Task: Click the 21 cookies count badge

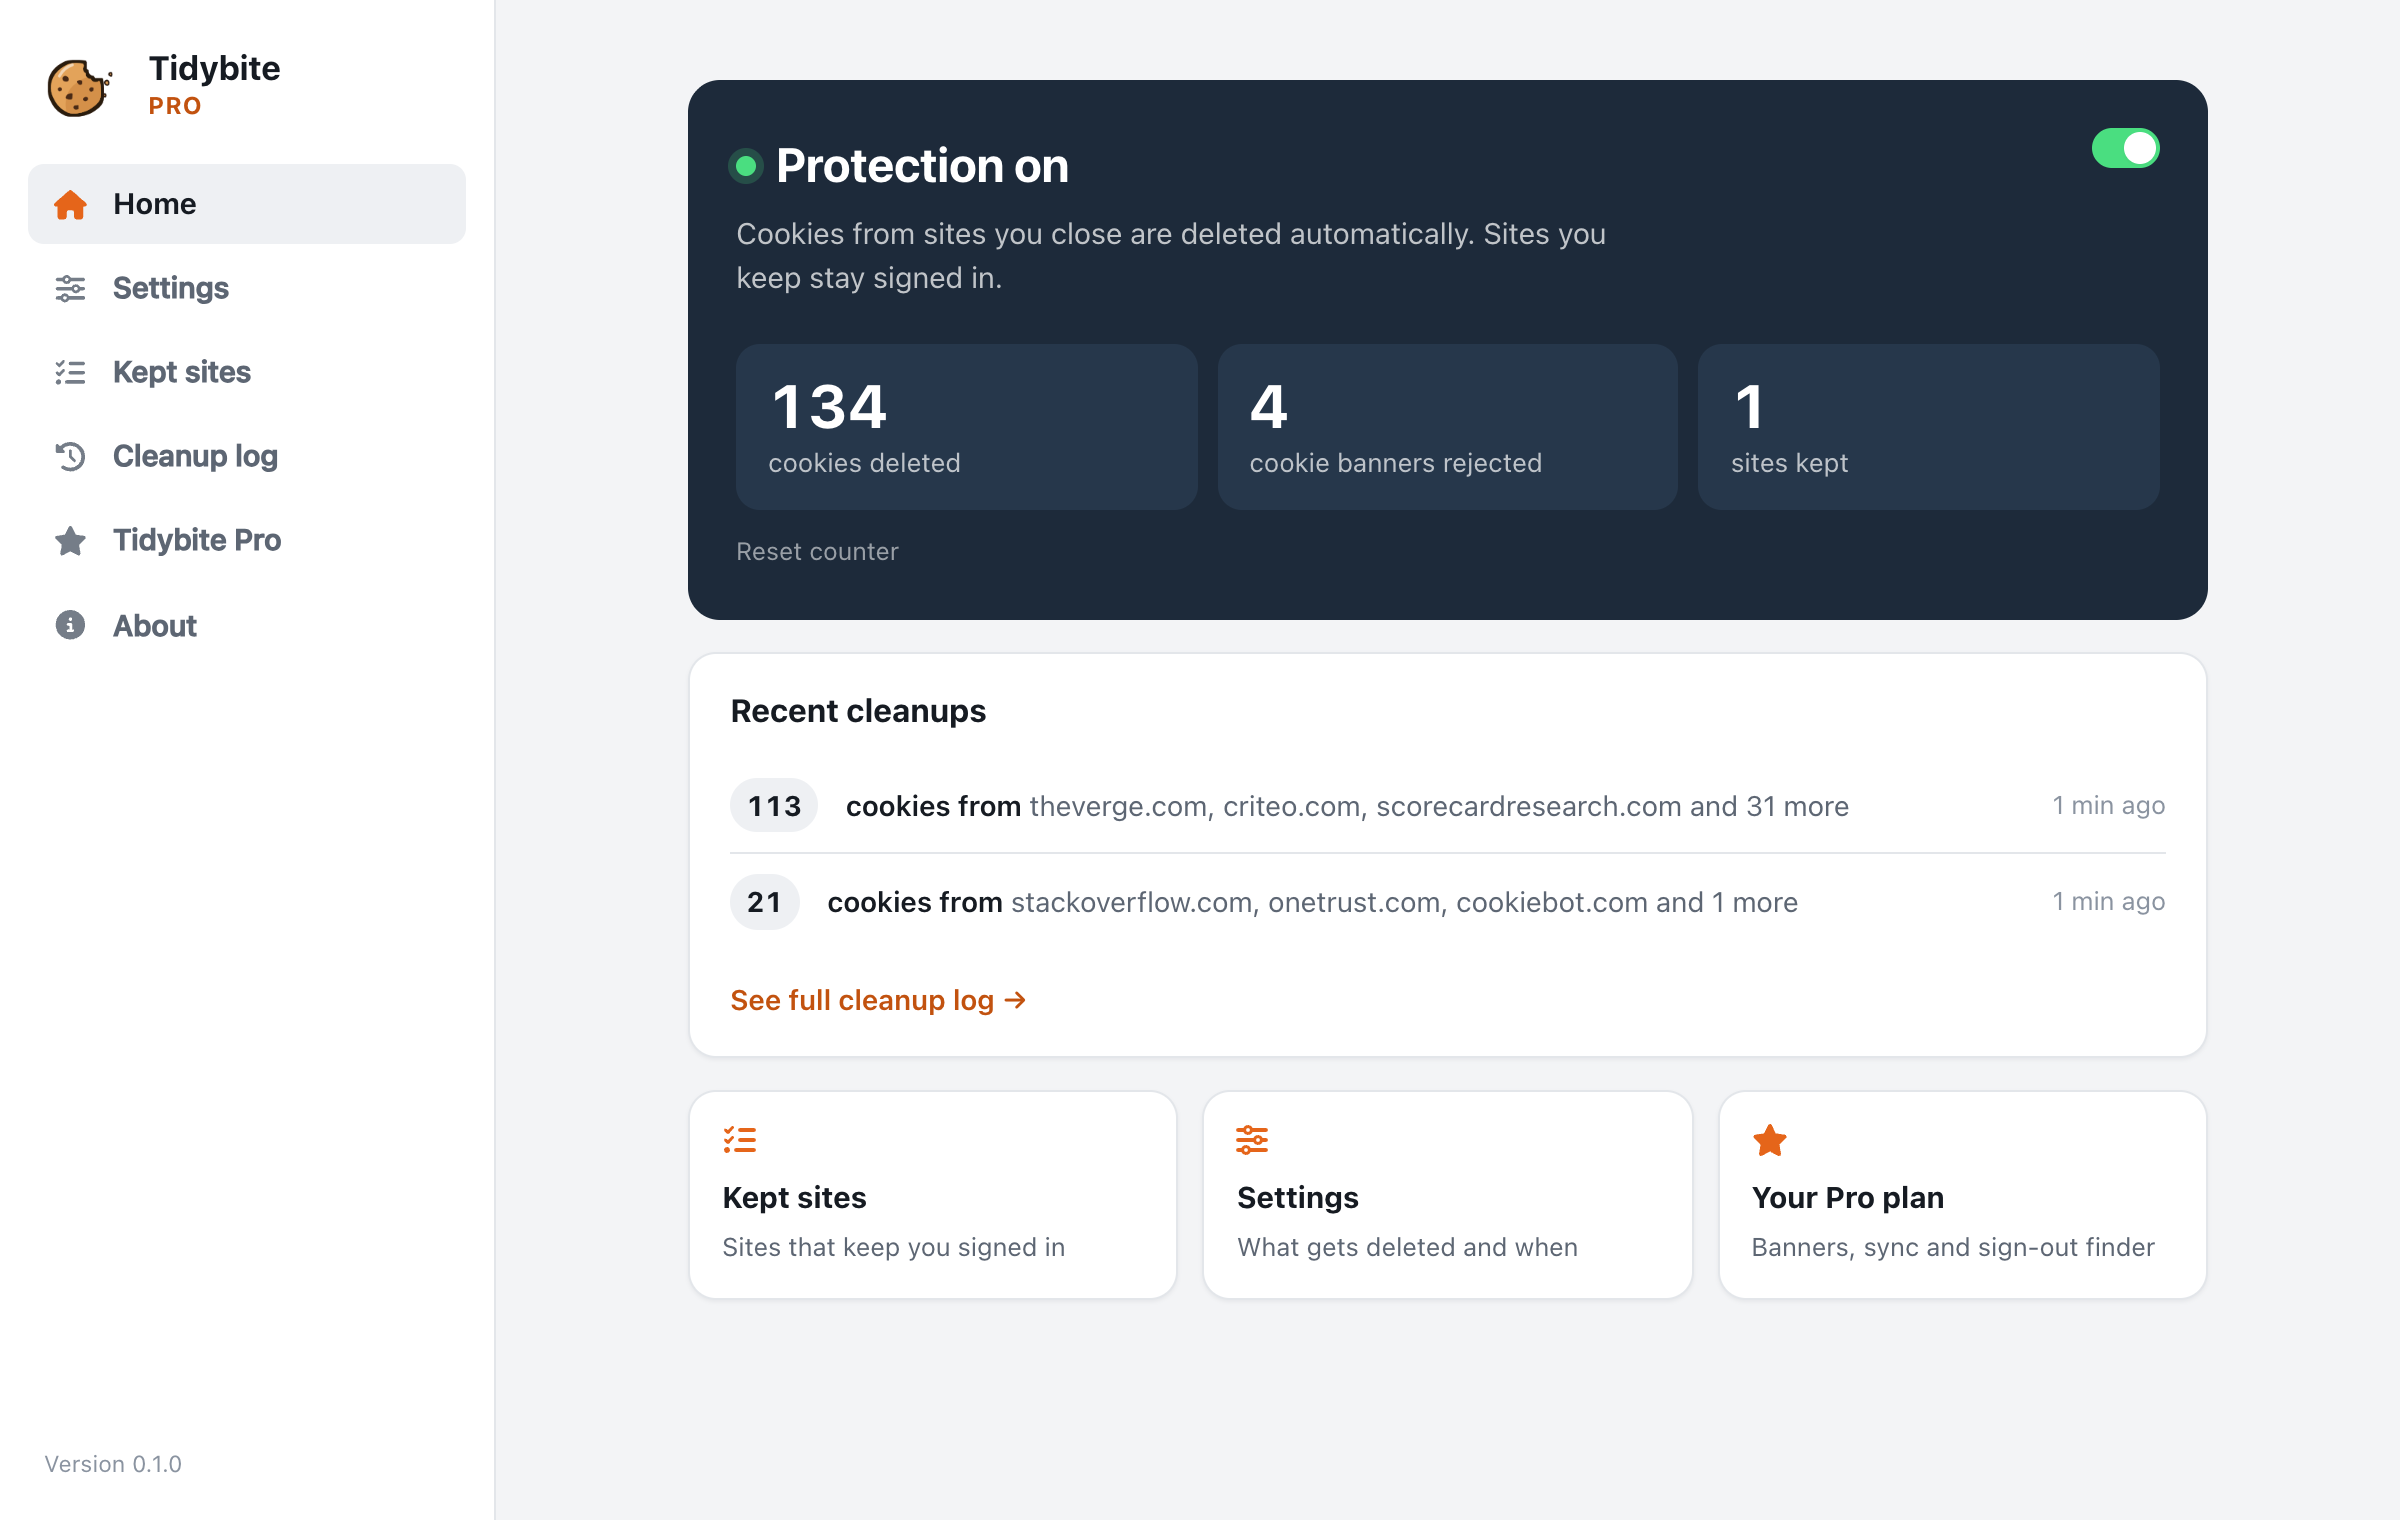Action: click(764, 902)
